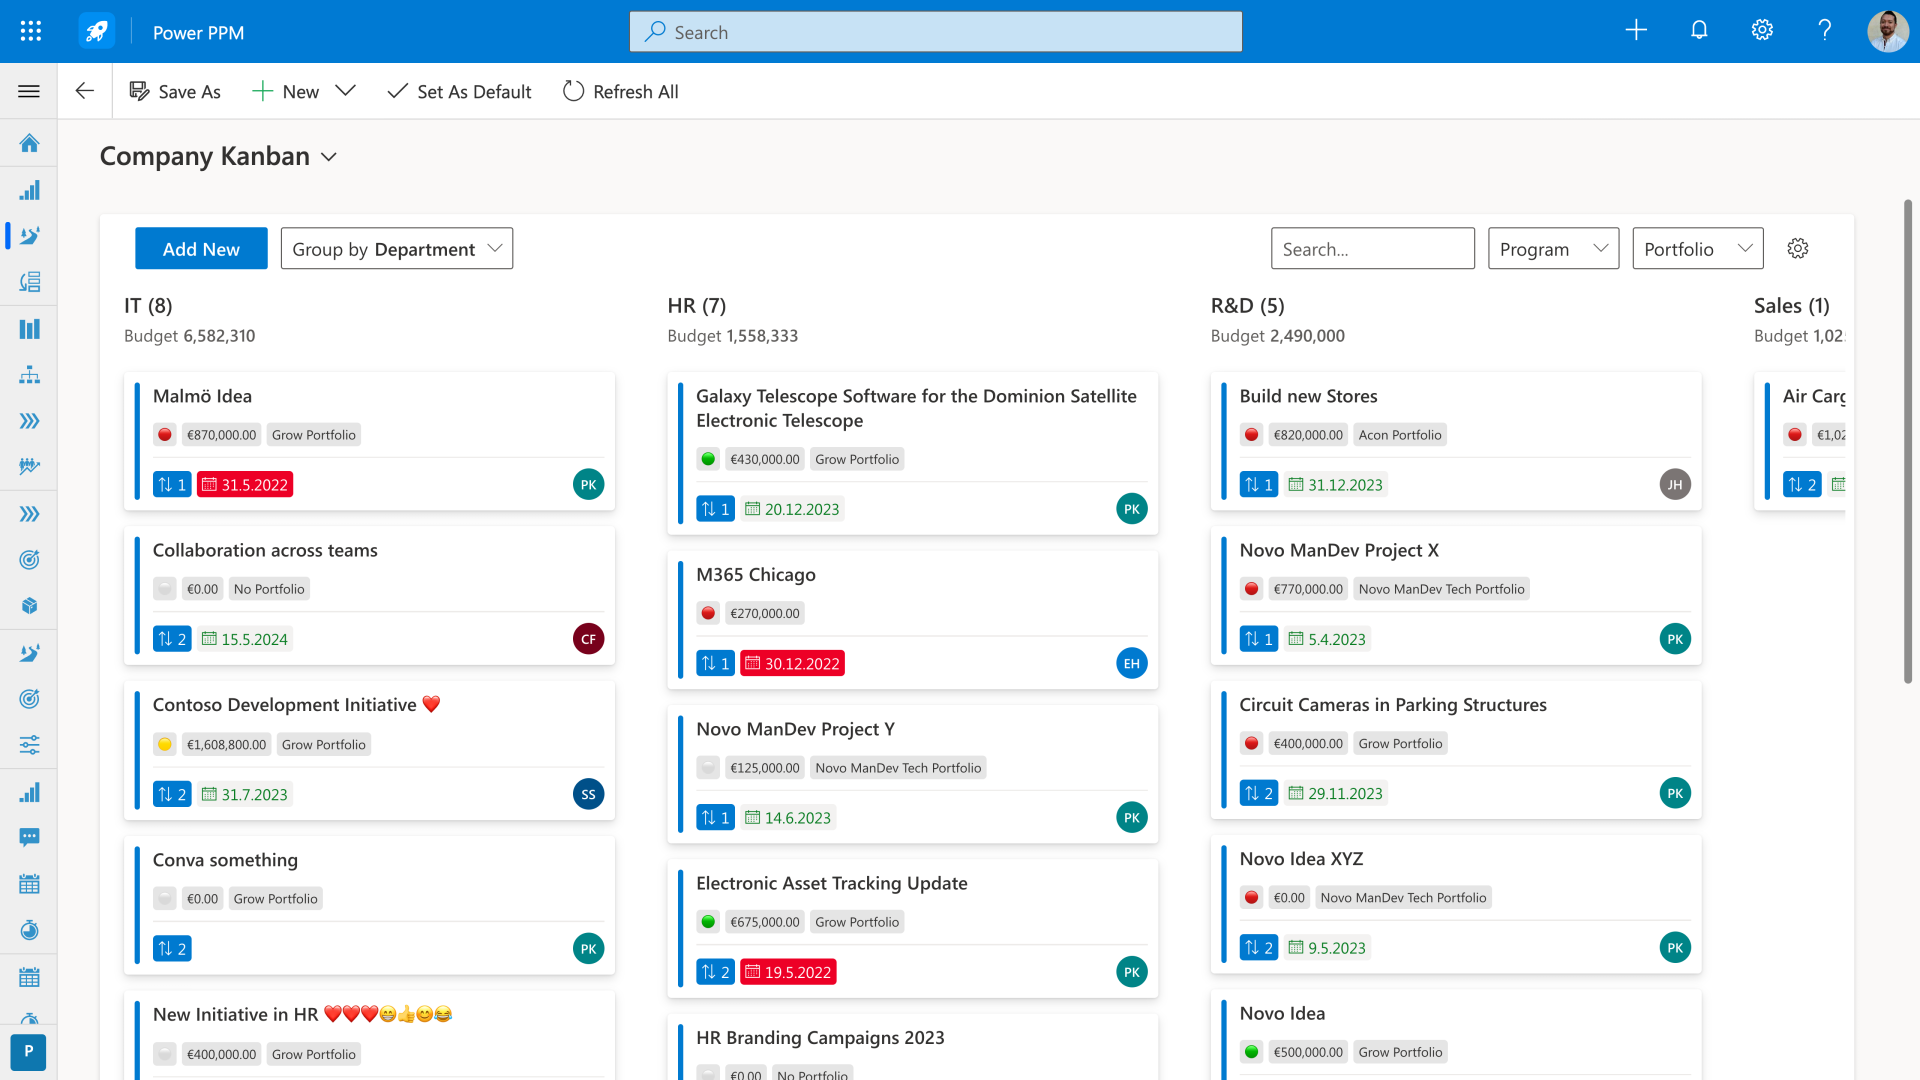Click the Power PPM rocket logo

pyautogui.click(x=97, y=31)
